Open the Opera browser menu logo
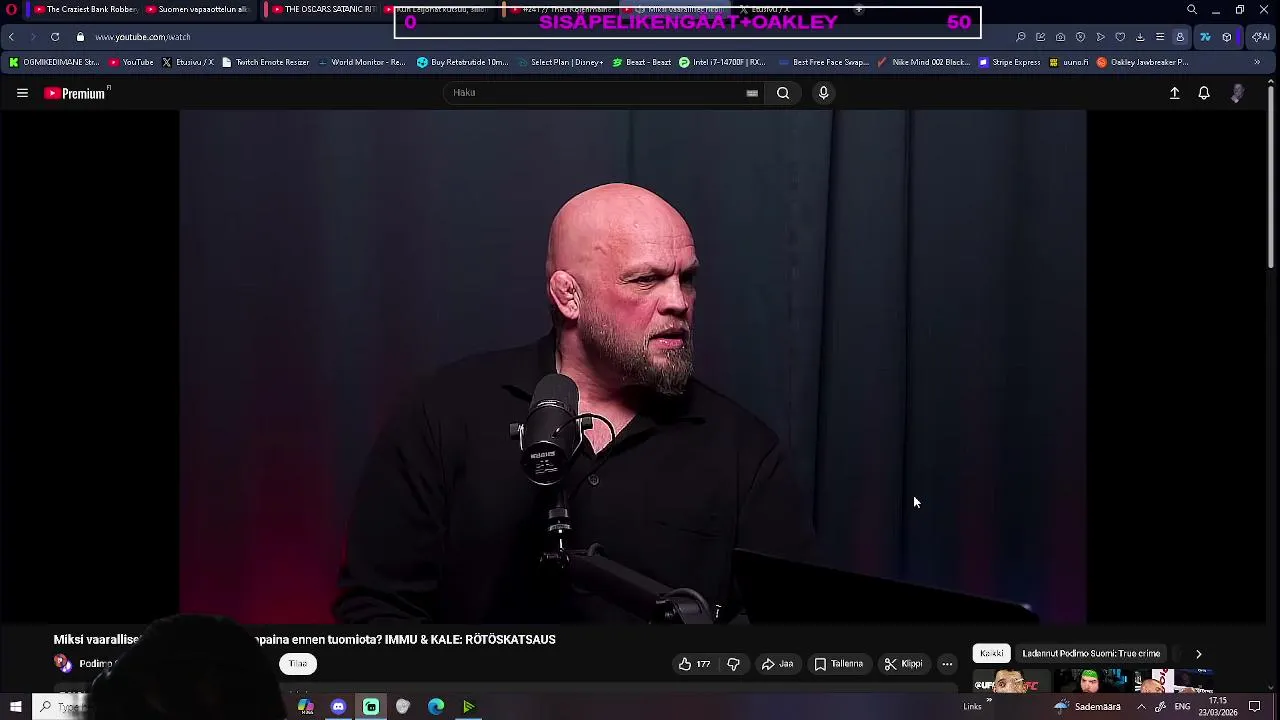The height and width of the screenshot is (720, 1280). point(11,10)
